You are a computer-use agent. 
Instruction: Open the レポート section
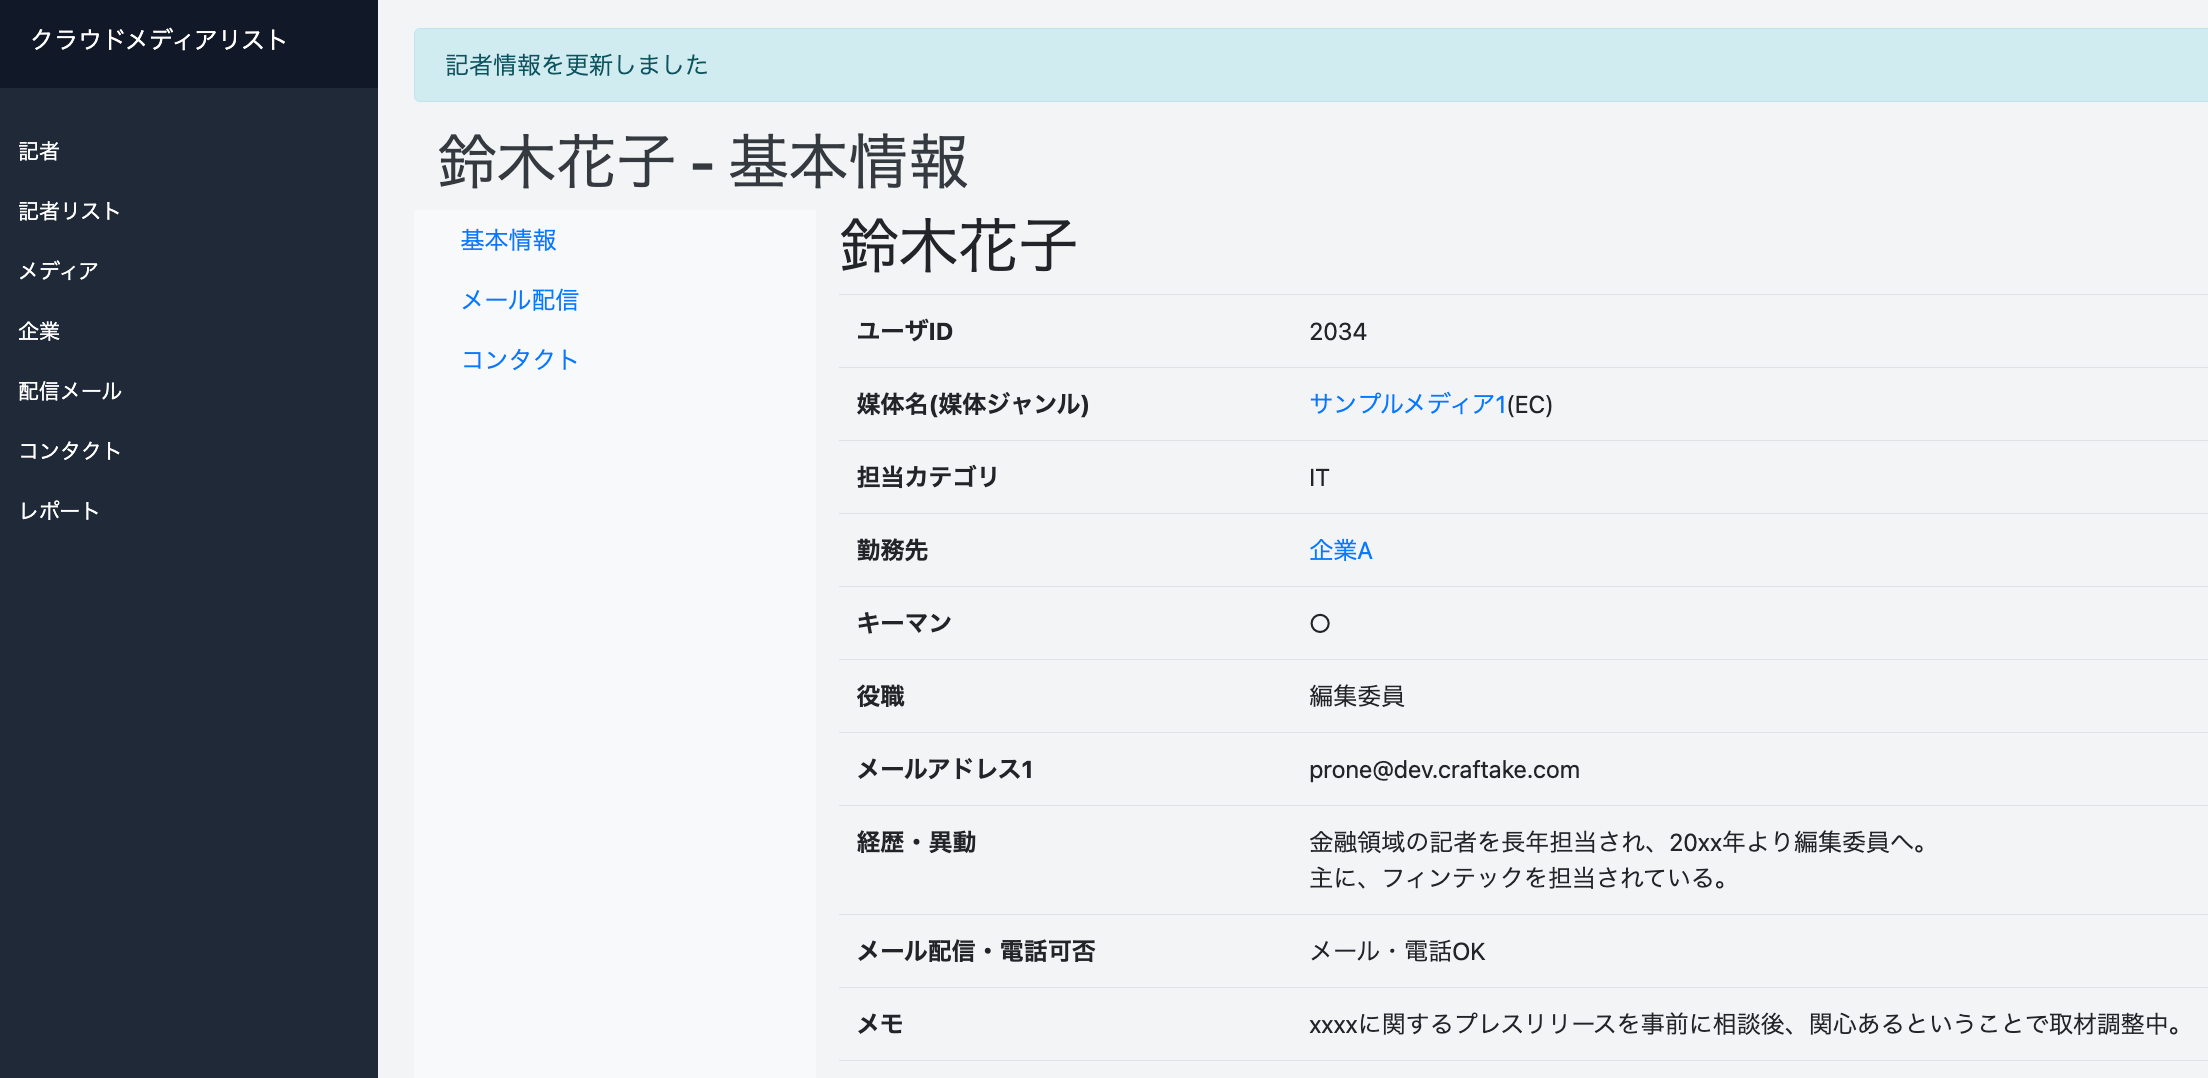(58, 510)
